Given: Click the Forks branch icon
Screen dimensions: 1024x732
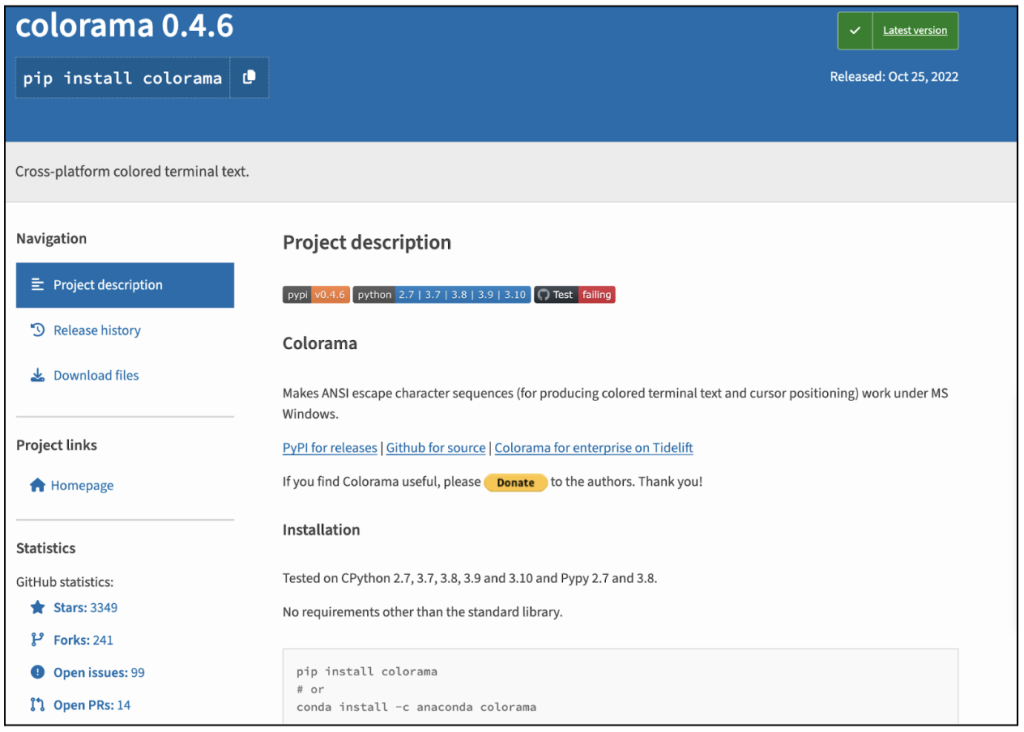Looking at the screenshot, I should click(38, 640).
